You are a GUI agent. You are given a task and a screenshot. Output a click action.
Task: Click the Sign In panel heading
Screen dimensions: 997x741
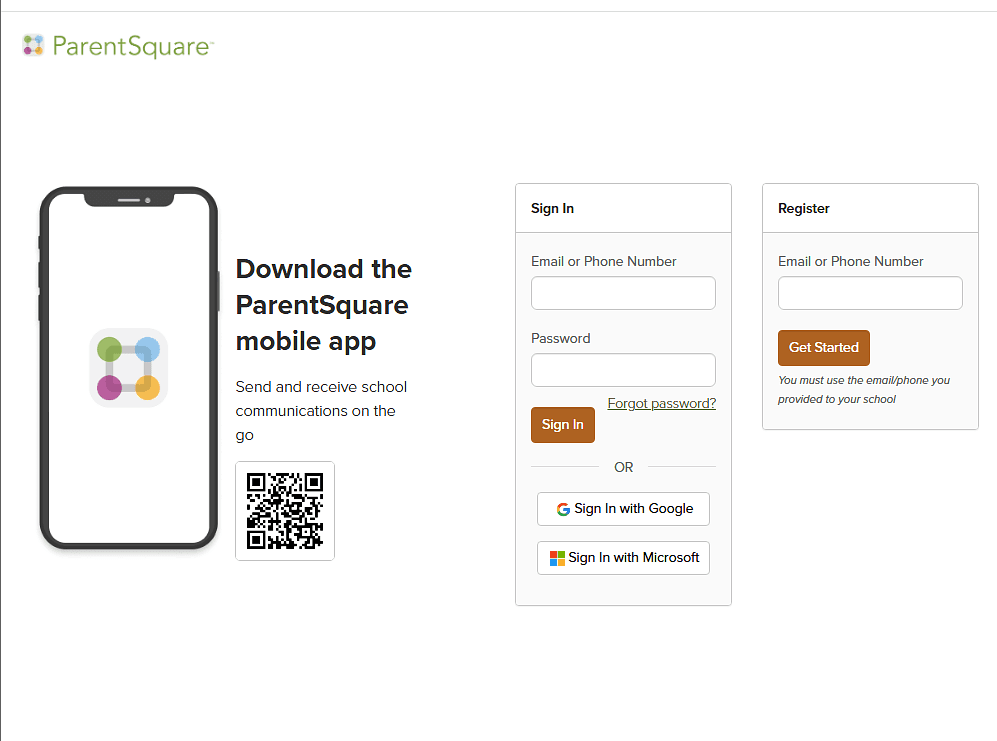click(x=552, y=209)
